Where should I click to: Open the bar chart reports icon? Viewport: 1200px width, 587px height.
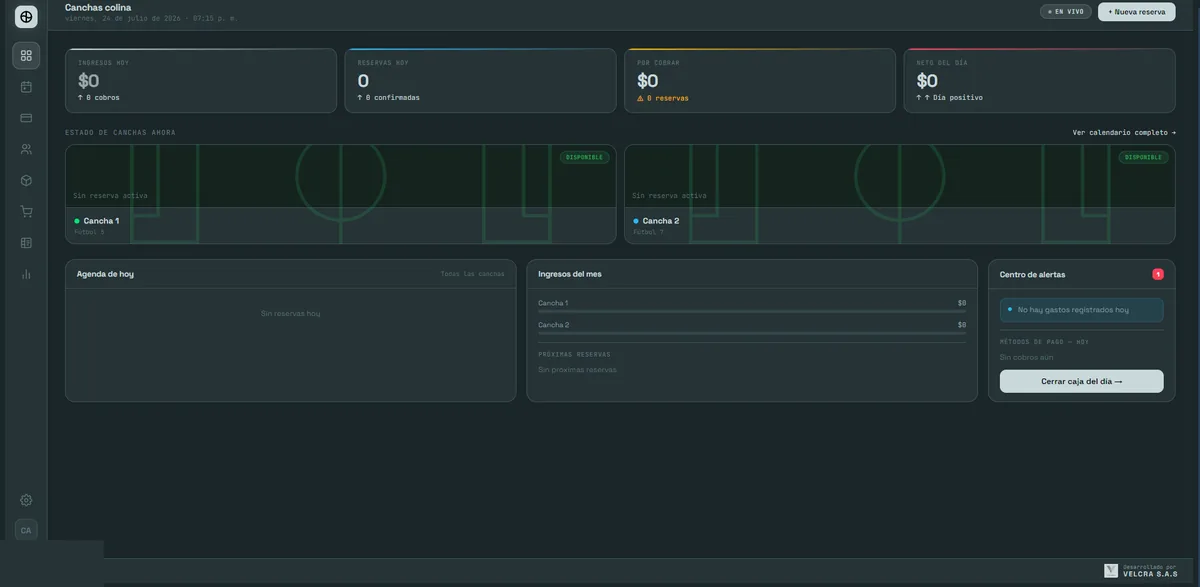[26, 273]
